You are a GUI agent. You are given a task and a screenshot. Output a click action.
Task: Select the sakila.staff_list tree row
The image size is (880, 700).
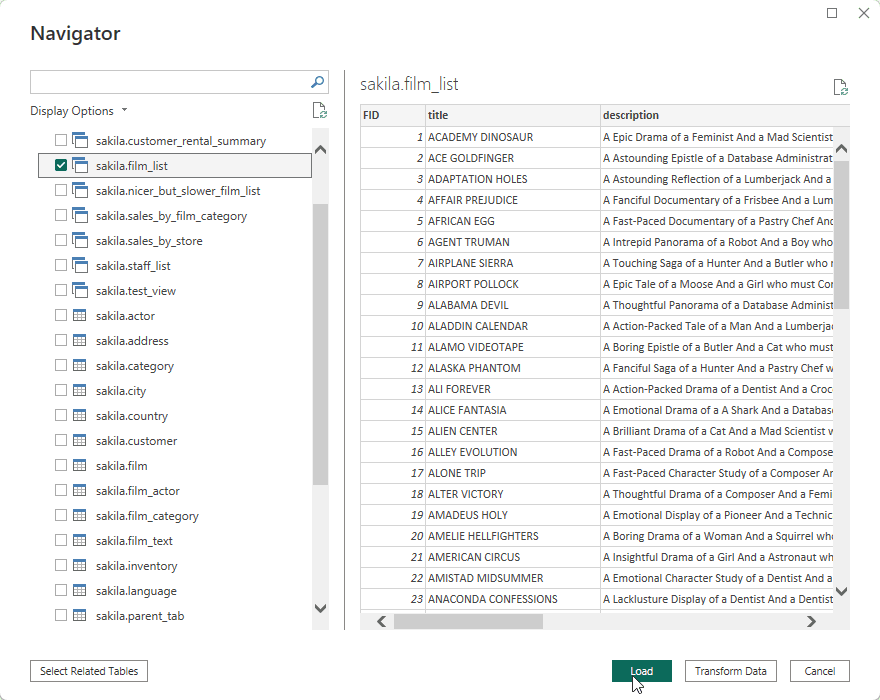pos(175,266)
